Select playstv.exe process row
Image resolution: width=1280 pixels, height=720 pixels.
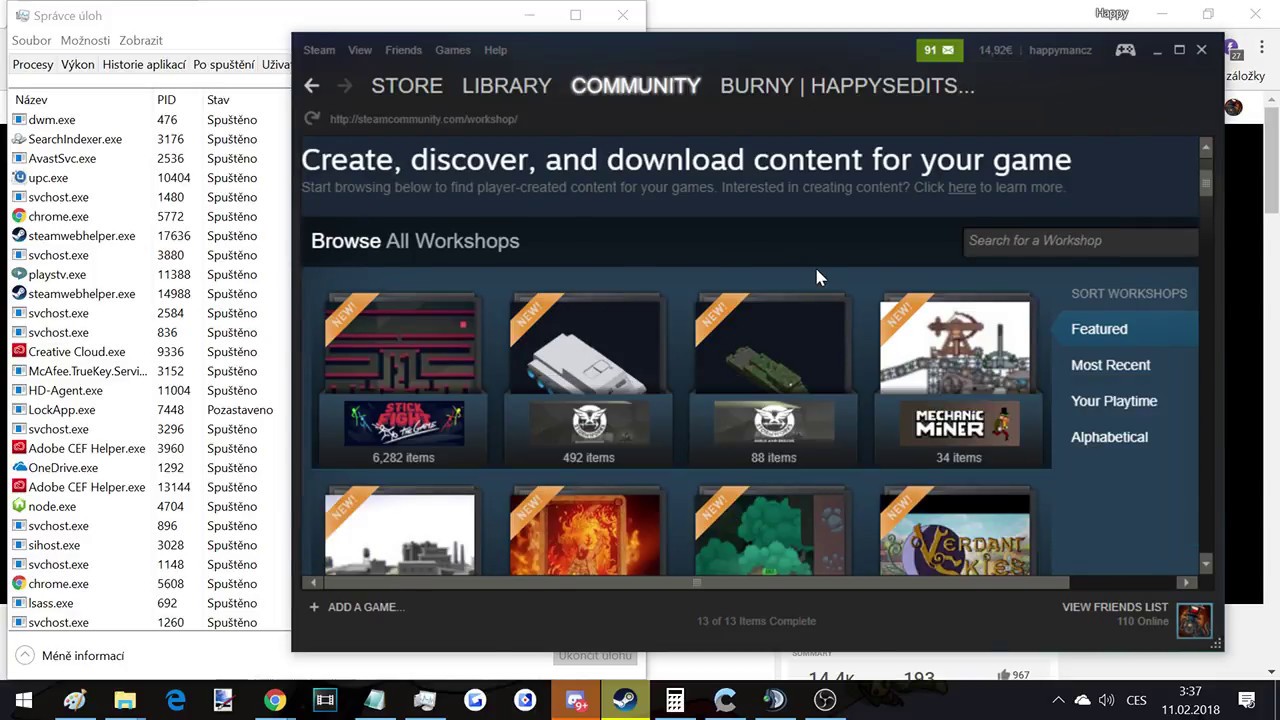[150, 275]
